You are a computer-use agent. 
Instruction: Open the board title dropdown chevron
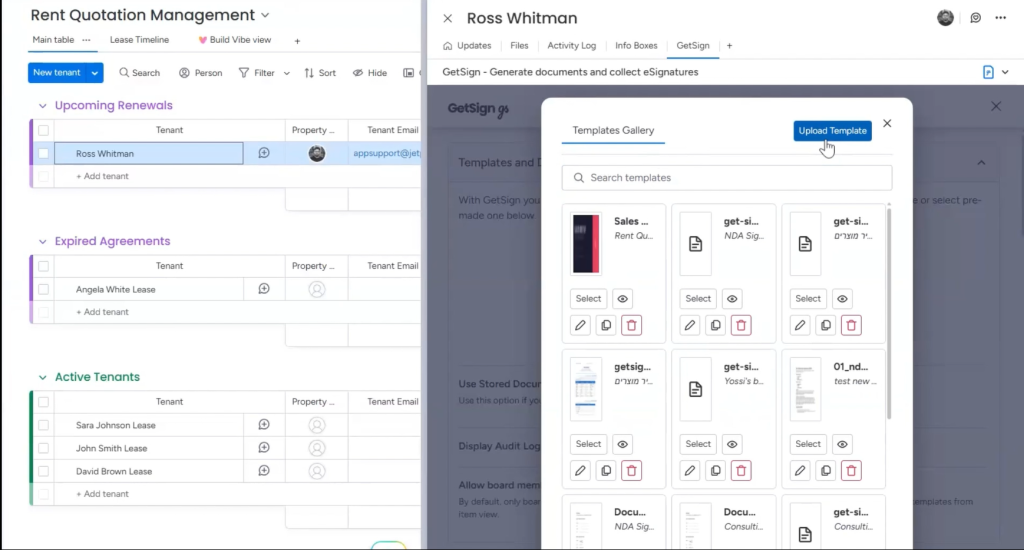[x=265, y=15]
